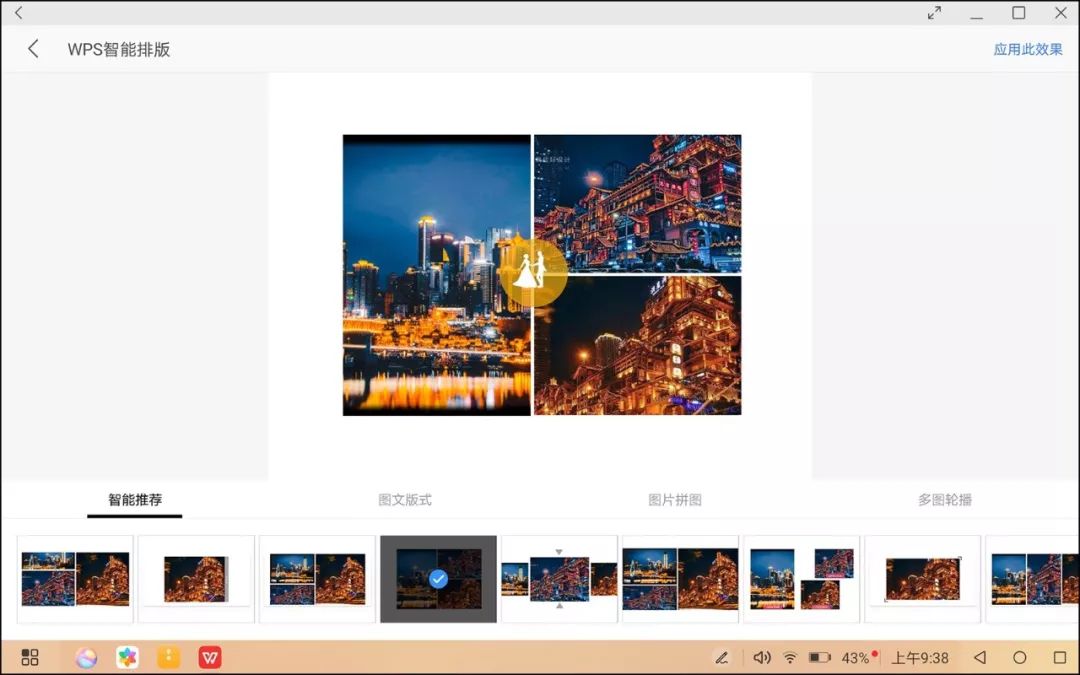The width and height of the screenshot is (1080, 675).
Task: Launch the round pastel orb app in taskbar
Action: point(86,658)
